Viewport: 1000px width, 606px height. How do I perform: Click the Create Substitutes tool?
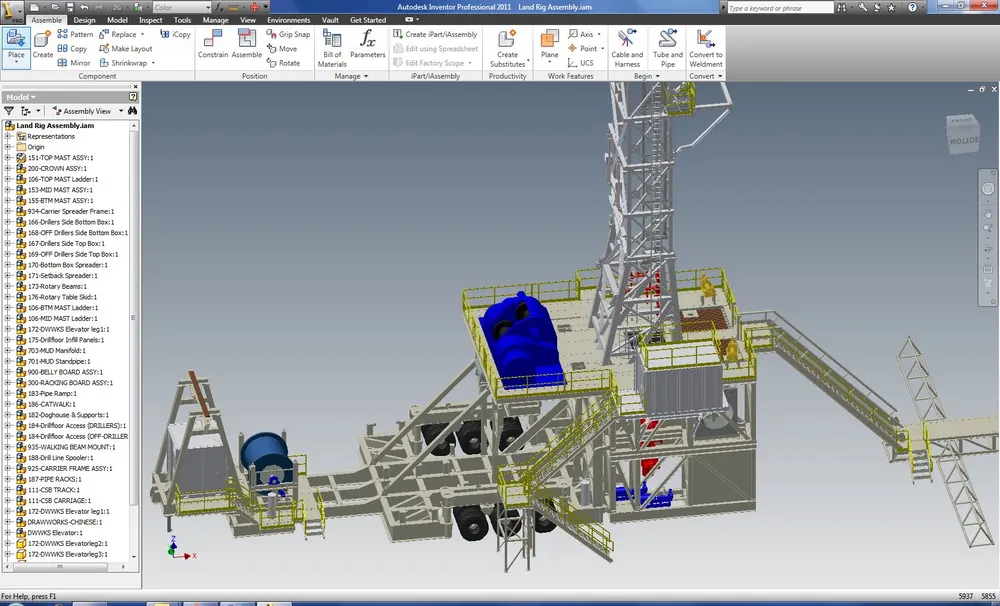pos(508,48)
